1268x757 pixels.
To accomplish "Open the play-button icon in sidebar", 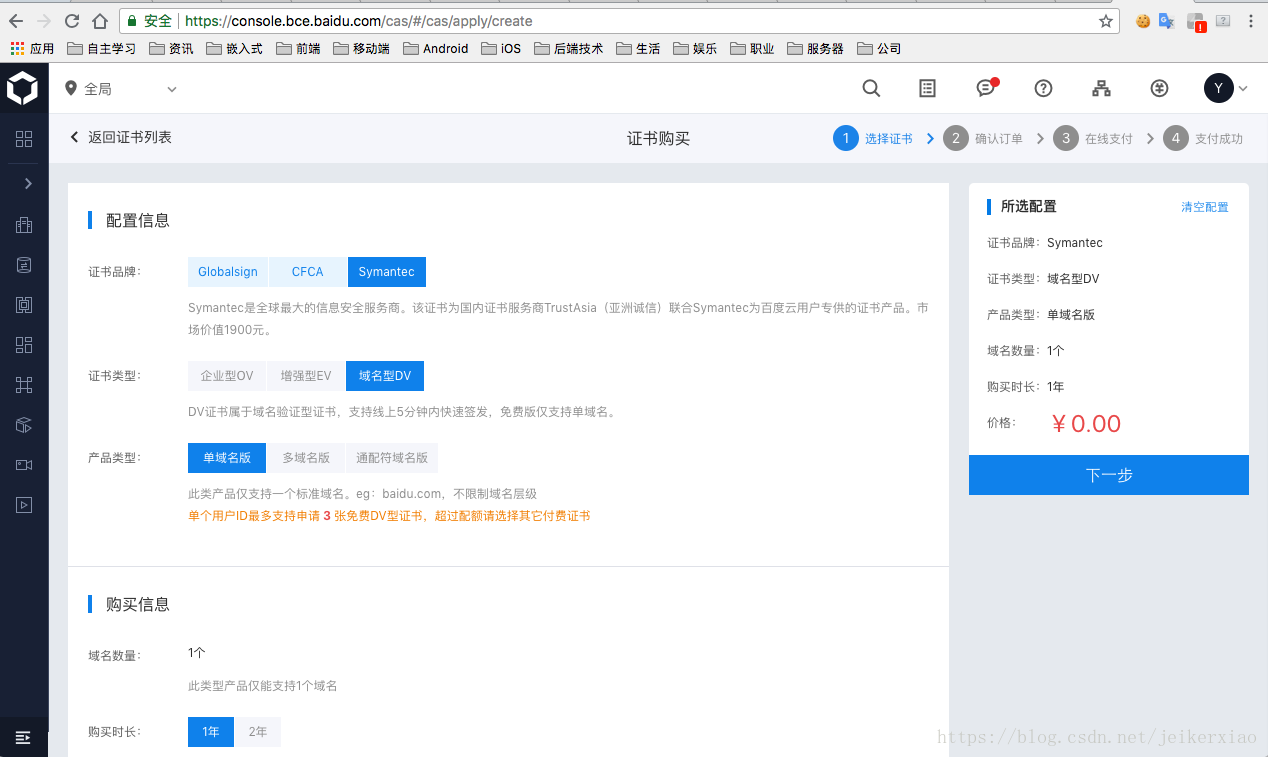I will [x=24, y=505].
